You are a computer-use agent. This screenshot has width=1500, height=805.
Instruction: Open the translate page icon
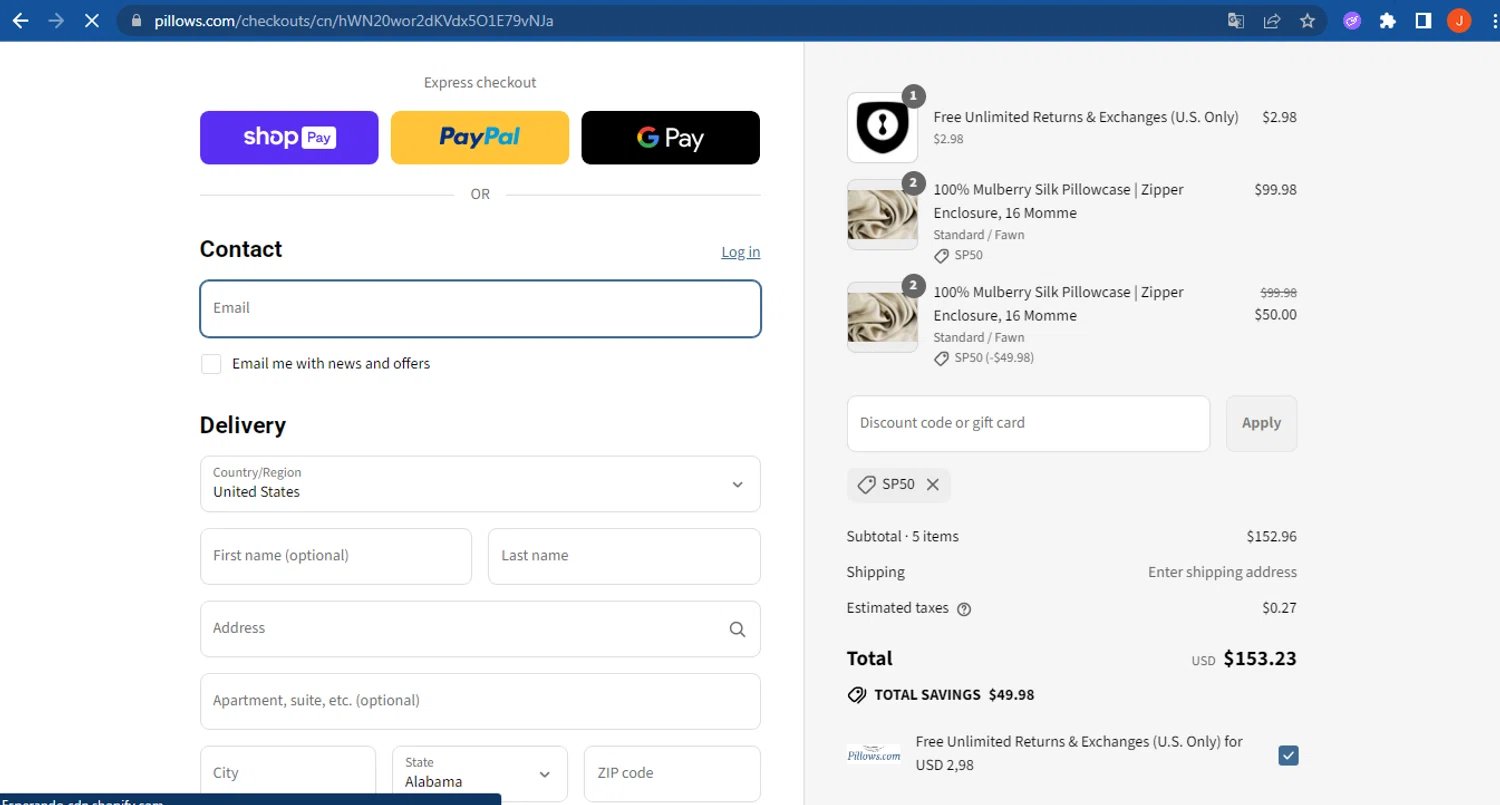click(x=1236, y=20)
